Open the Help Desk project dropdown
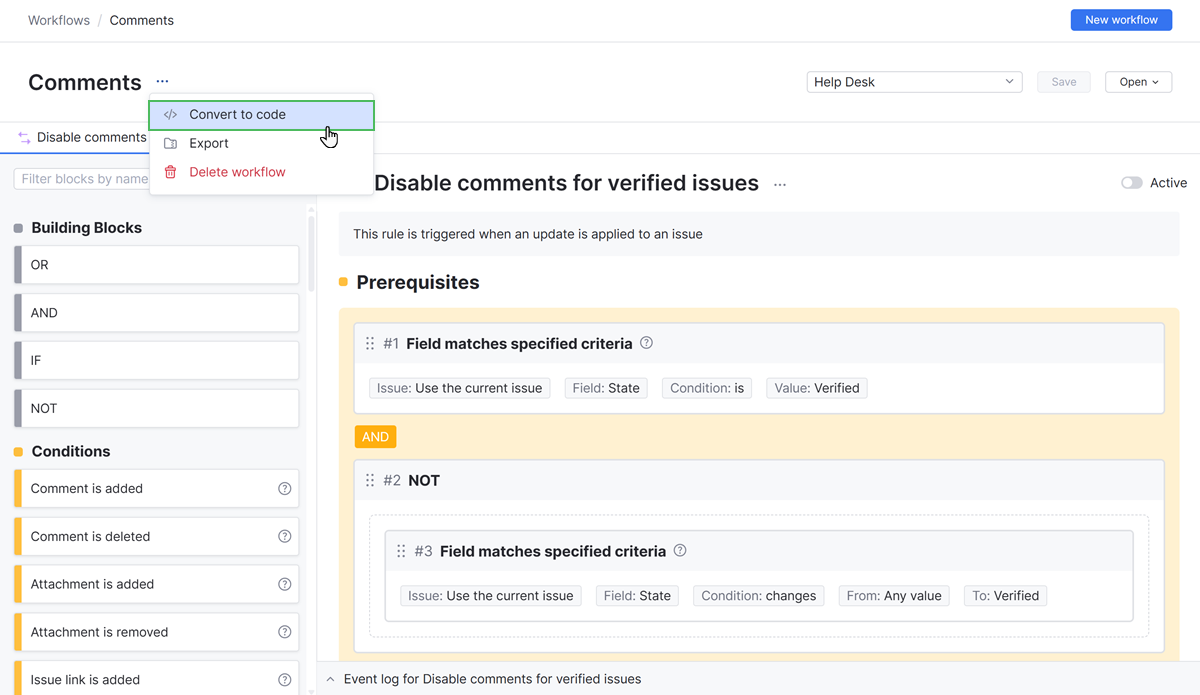Image resolution: width=1200 pixels, height=695 pixels. (913, 82)
